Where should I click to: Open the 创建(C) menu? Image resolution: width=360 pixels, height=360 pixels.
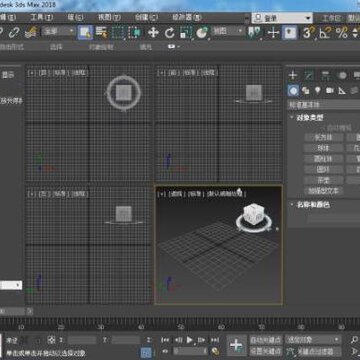(146, 17)
